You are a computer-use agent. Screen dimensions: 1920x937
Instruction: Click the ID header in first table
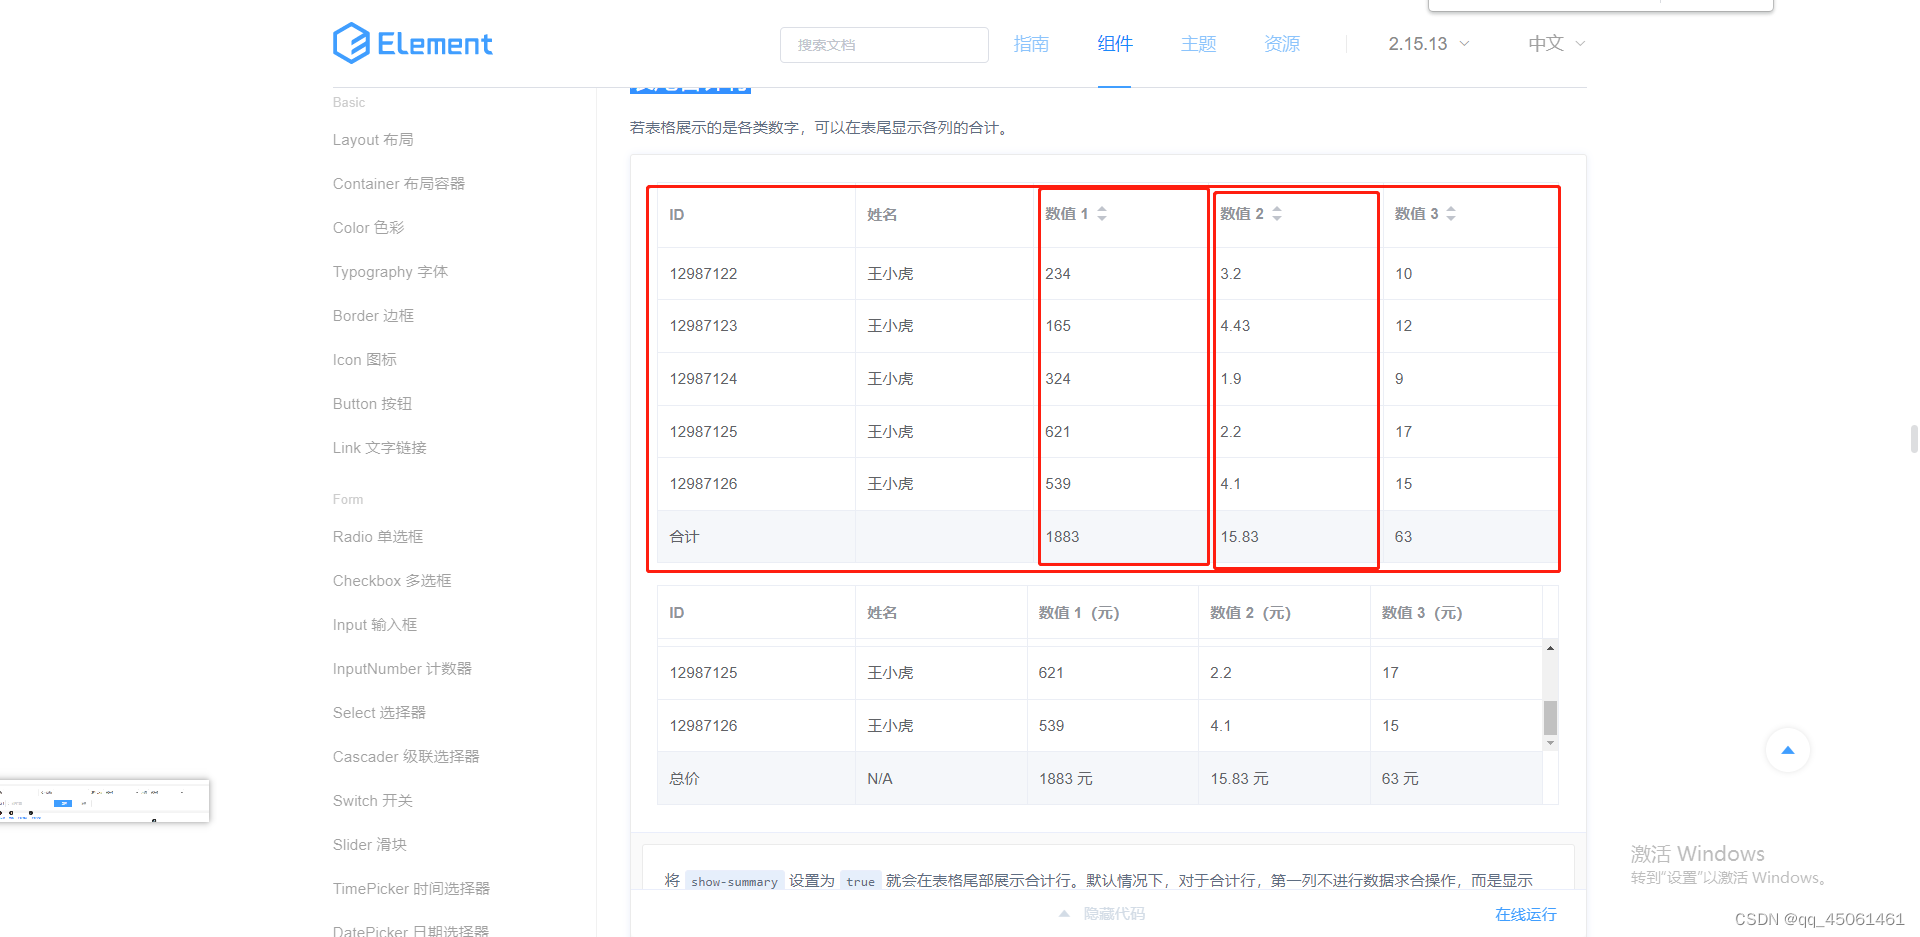tap(677, 215)
